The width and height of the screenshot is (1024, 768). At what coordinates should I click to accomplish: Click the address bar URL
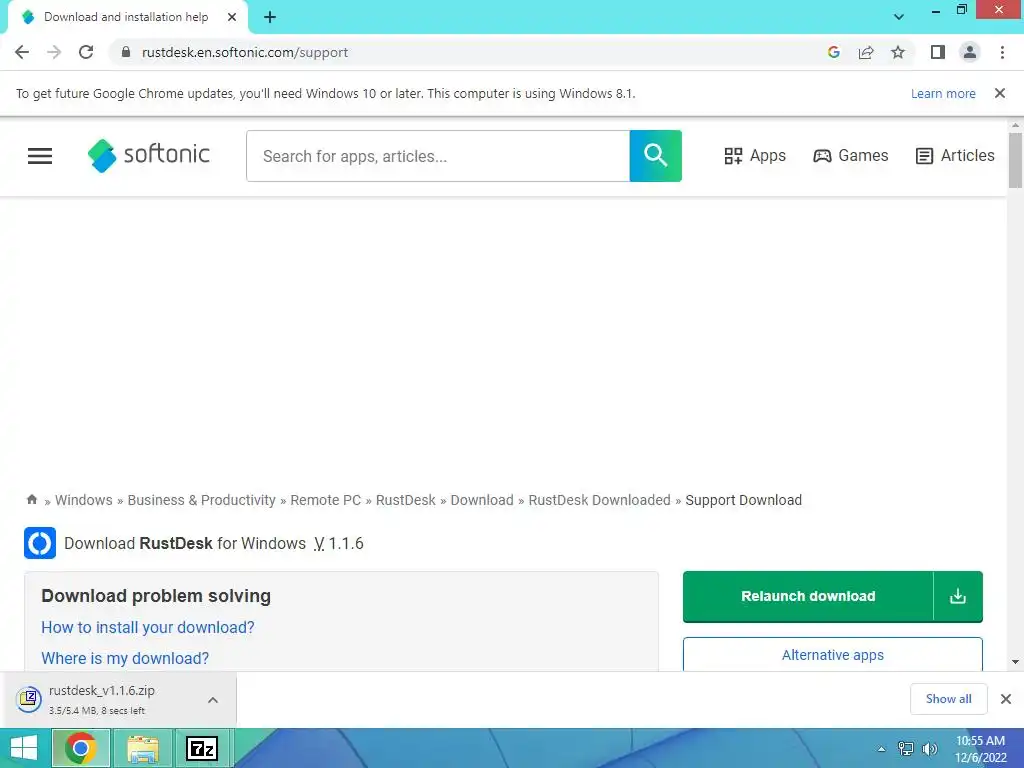pyautogui.click(x=244, y=52)
